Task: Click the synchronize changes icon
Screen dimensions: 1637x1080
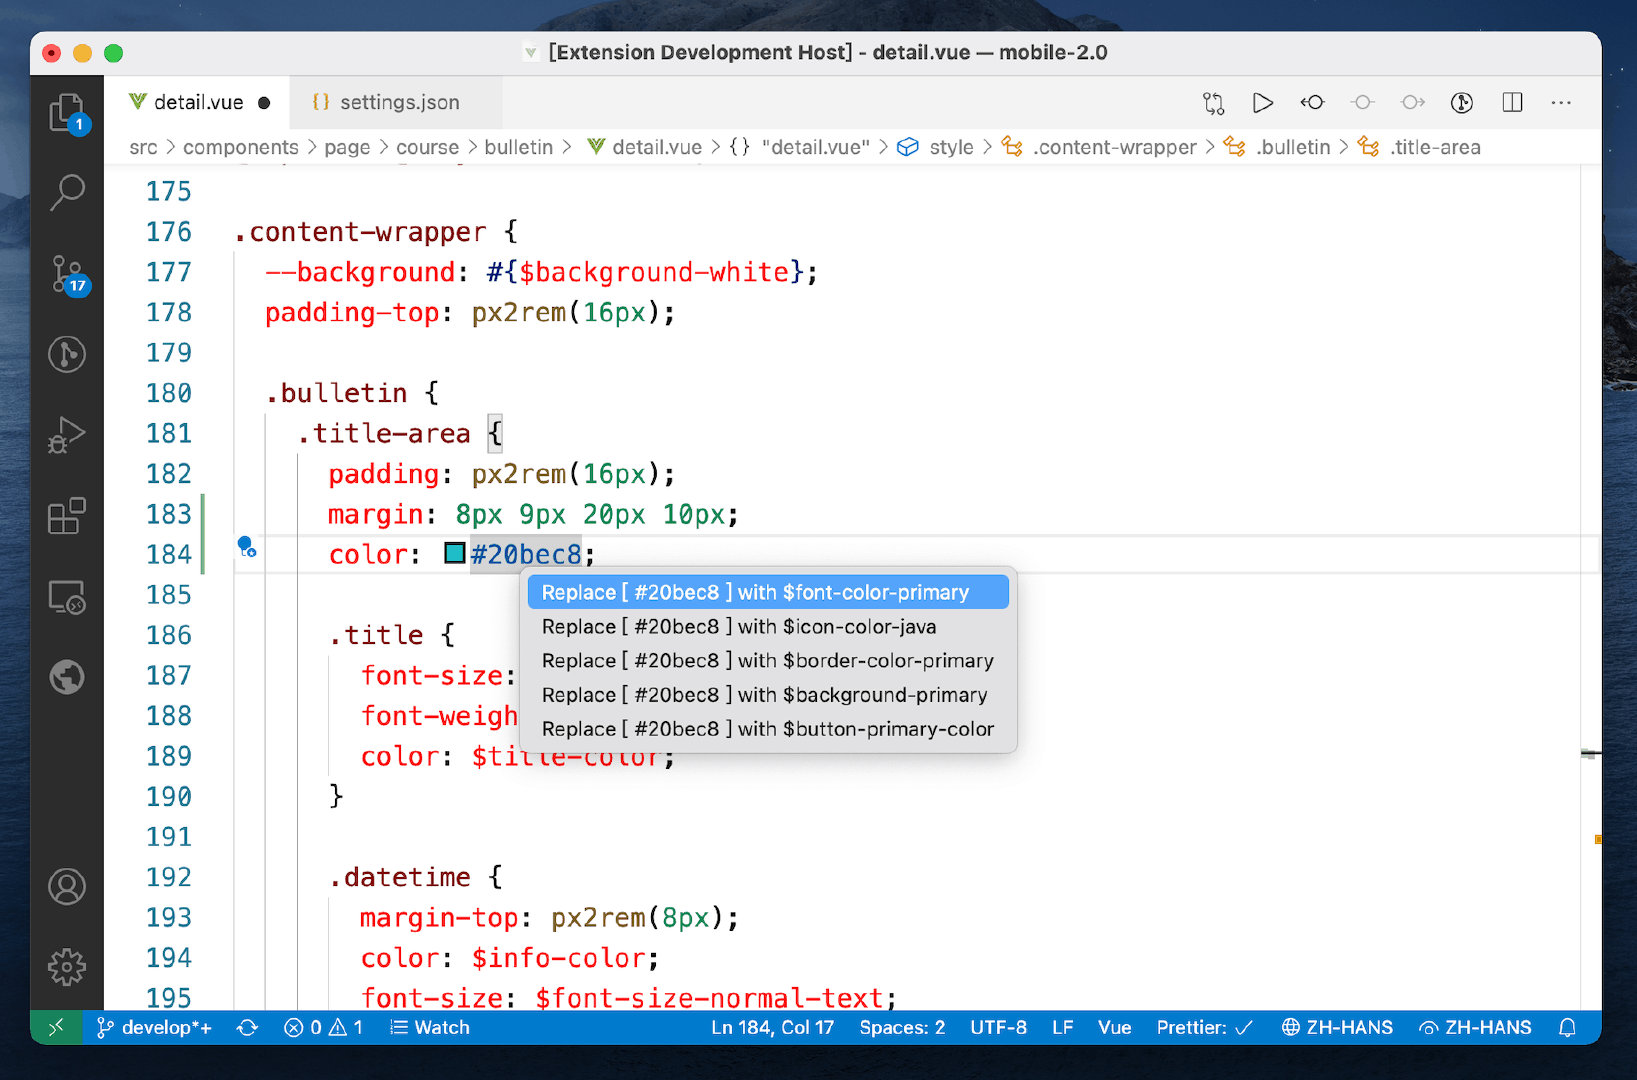Action: point(247,1027)
